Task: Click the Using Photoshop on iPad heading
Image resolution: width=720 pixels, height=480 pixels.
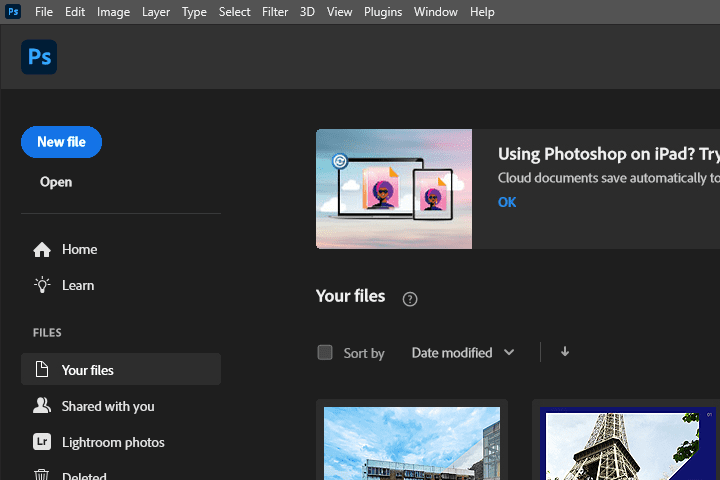Action: [x=609, y=154]
